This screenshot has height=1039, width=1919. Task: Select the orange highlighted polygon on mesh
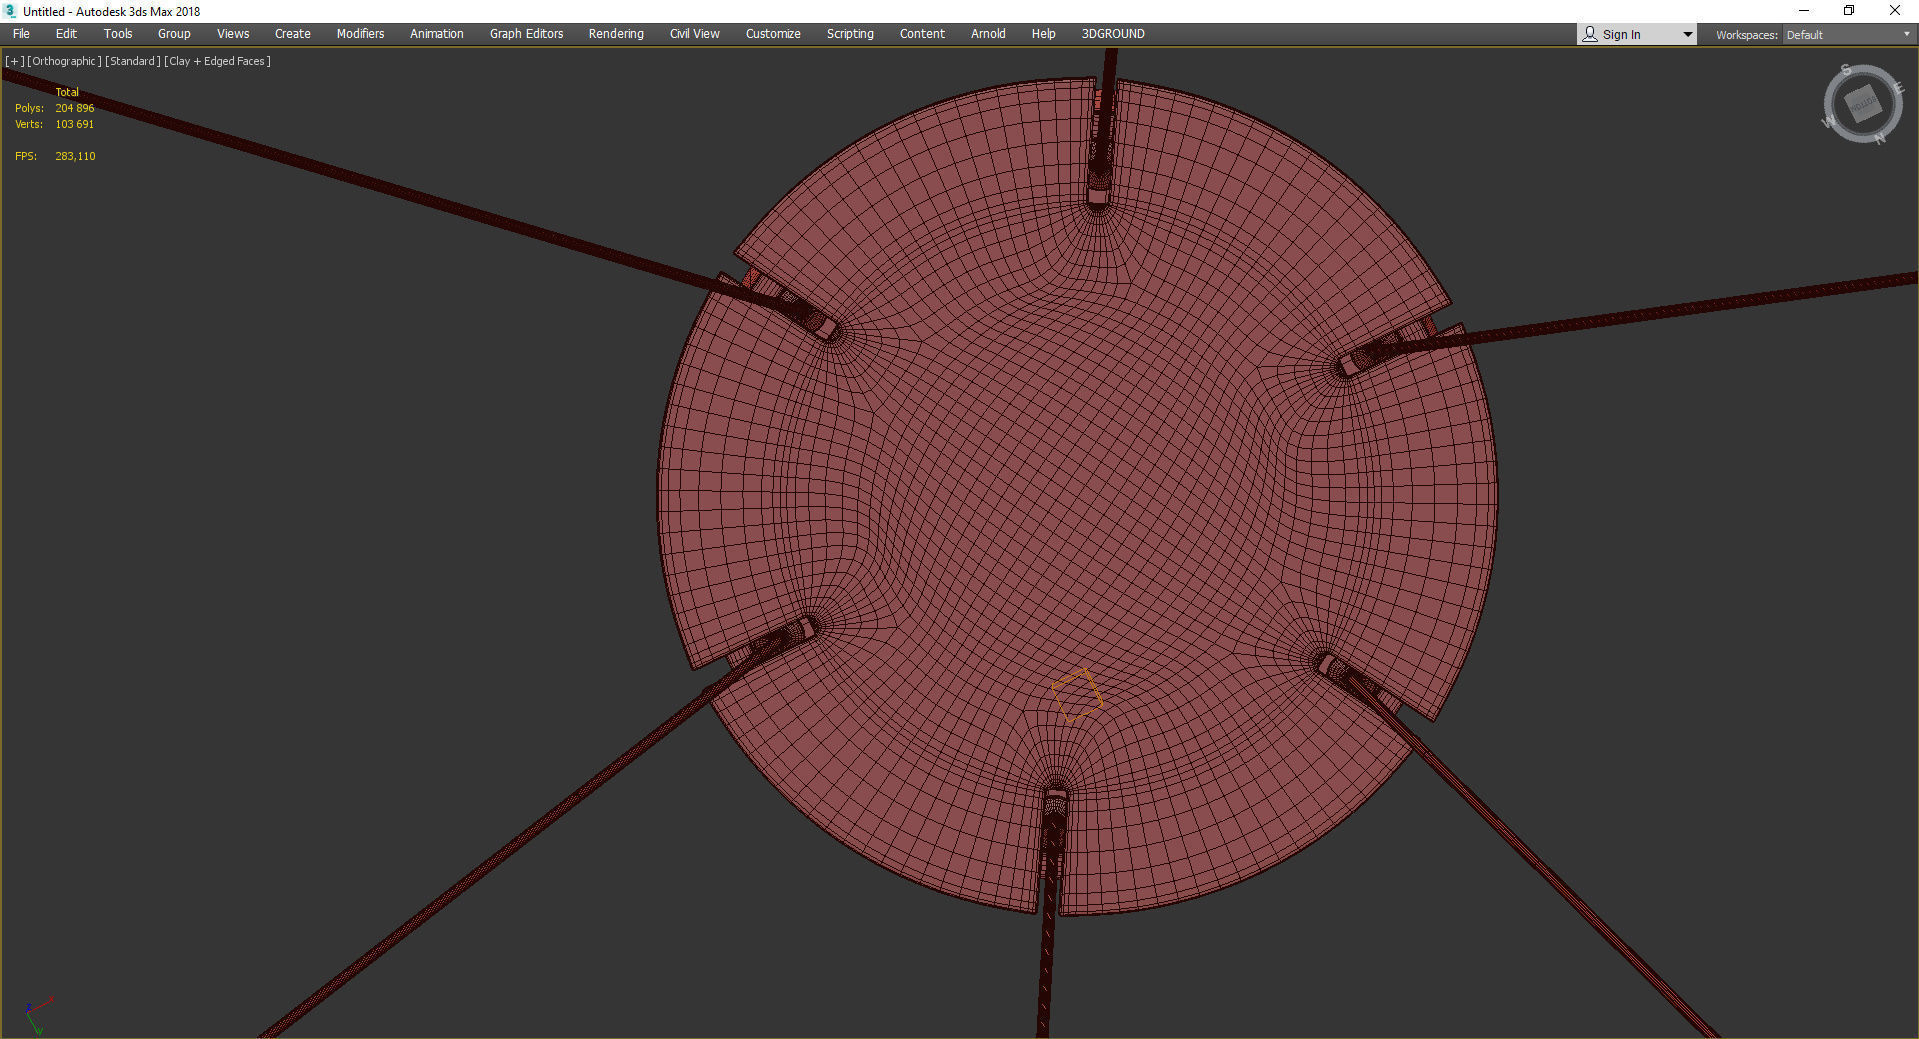click(x=1077, y=694)
